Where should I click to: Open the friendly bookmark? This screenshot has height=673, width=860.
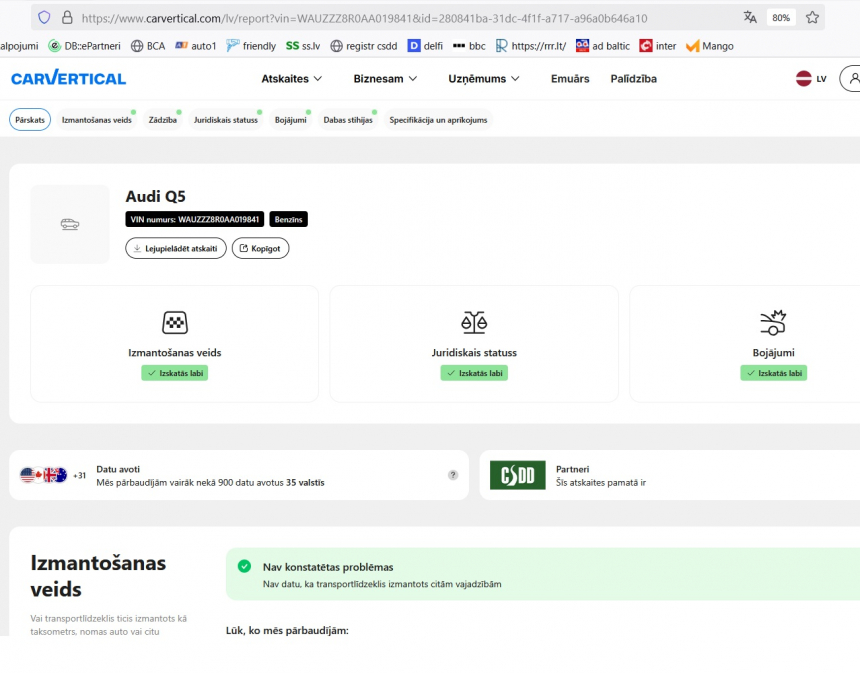(x=251, y=46)
